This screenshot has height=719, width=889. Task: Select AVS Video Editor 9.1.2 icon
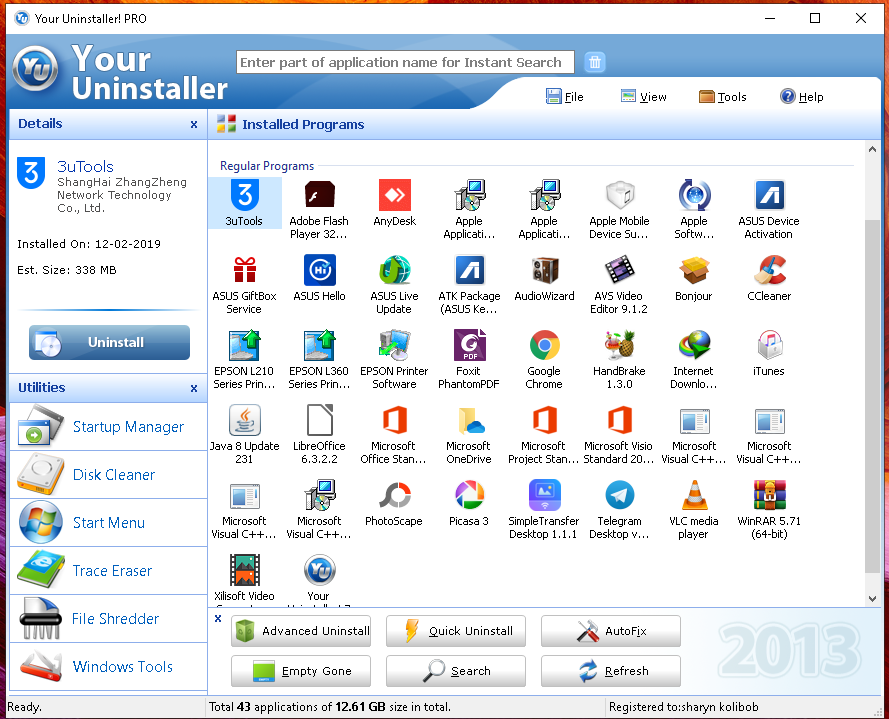pos(619,270)
